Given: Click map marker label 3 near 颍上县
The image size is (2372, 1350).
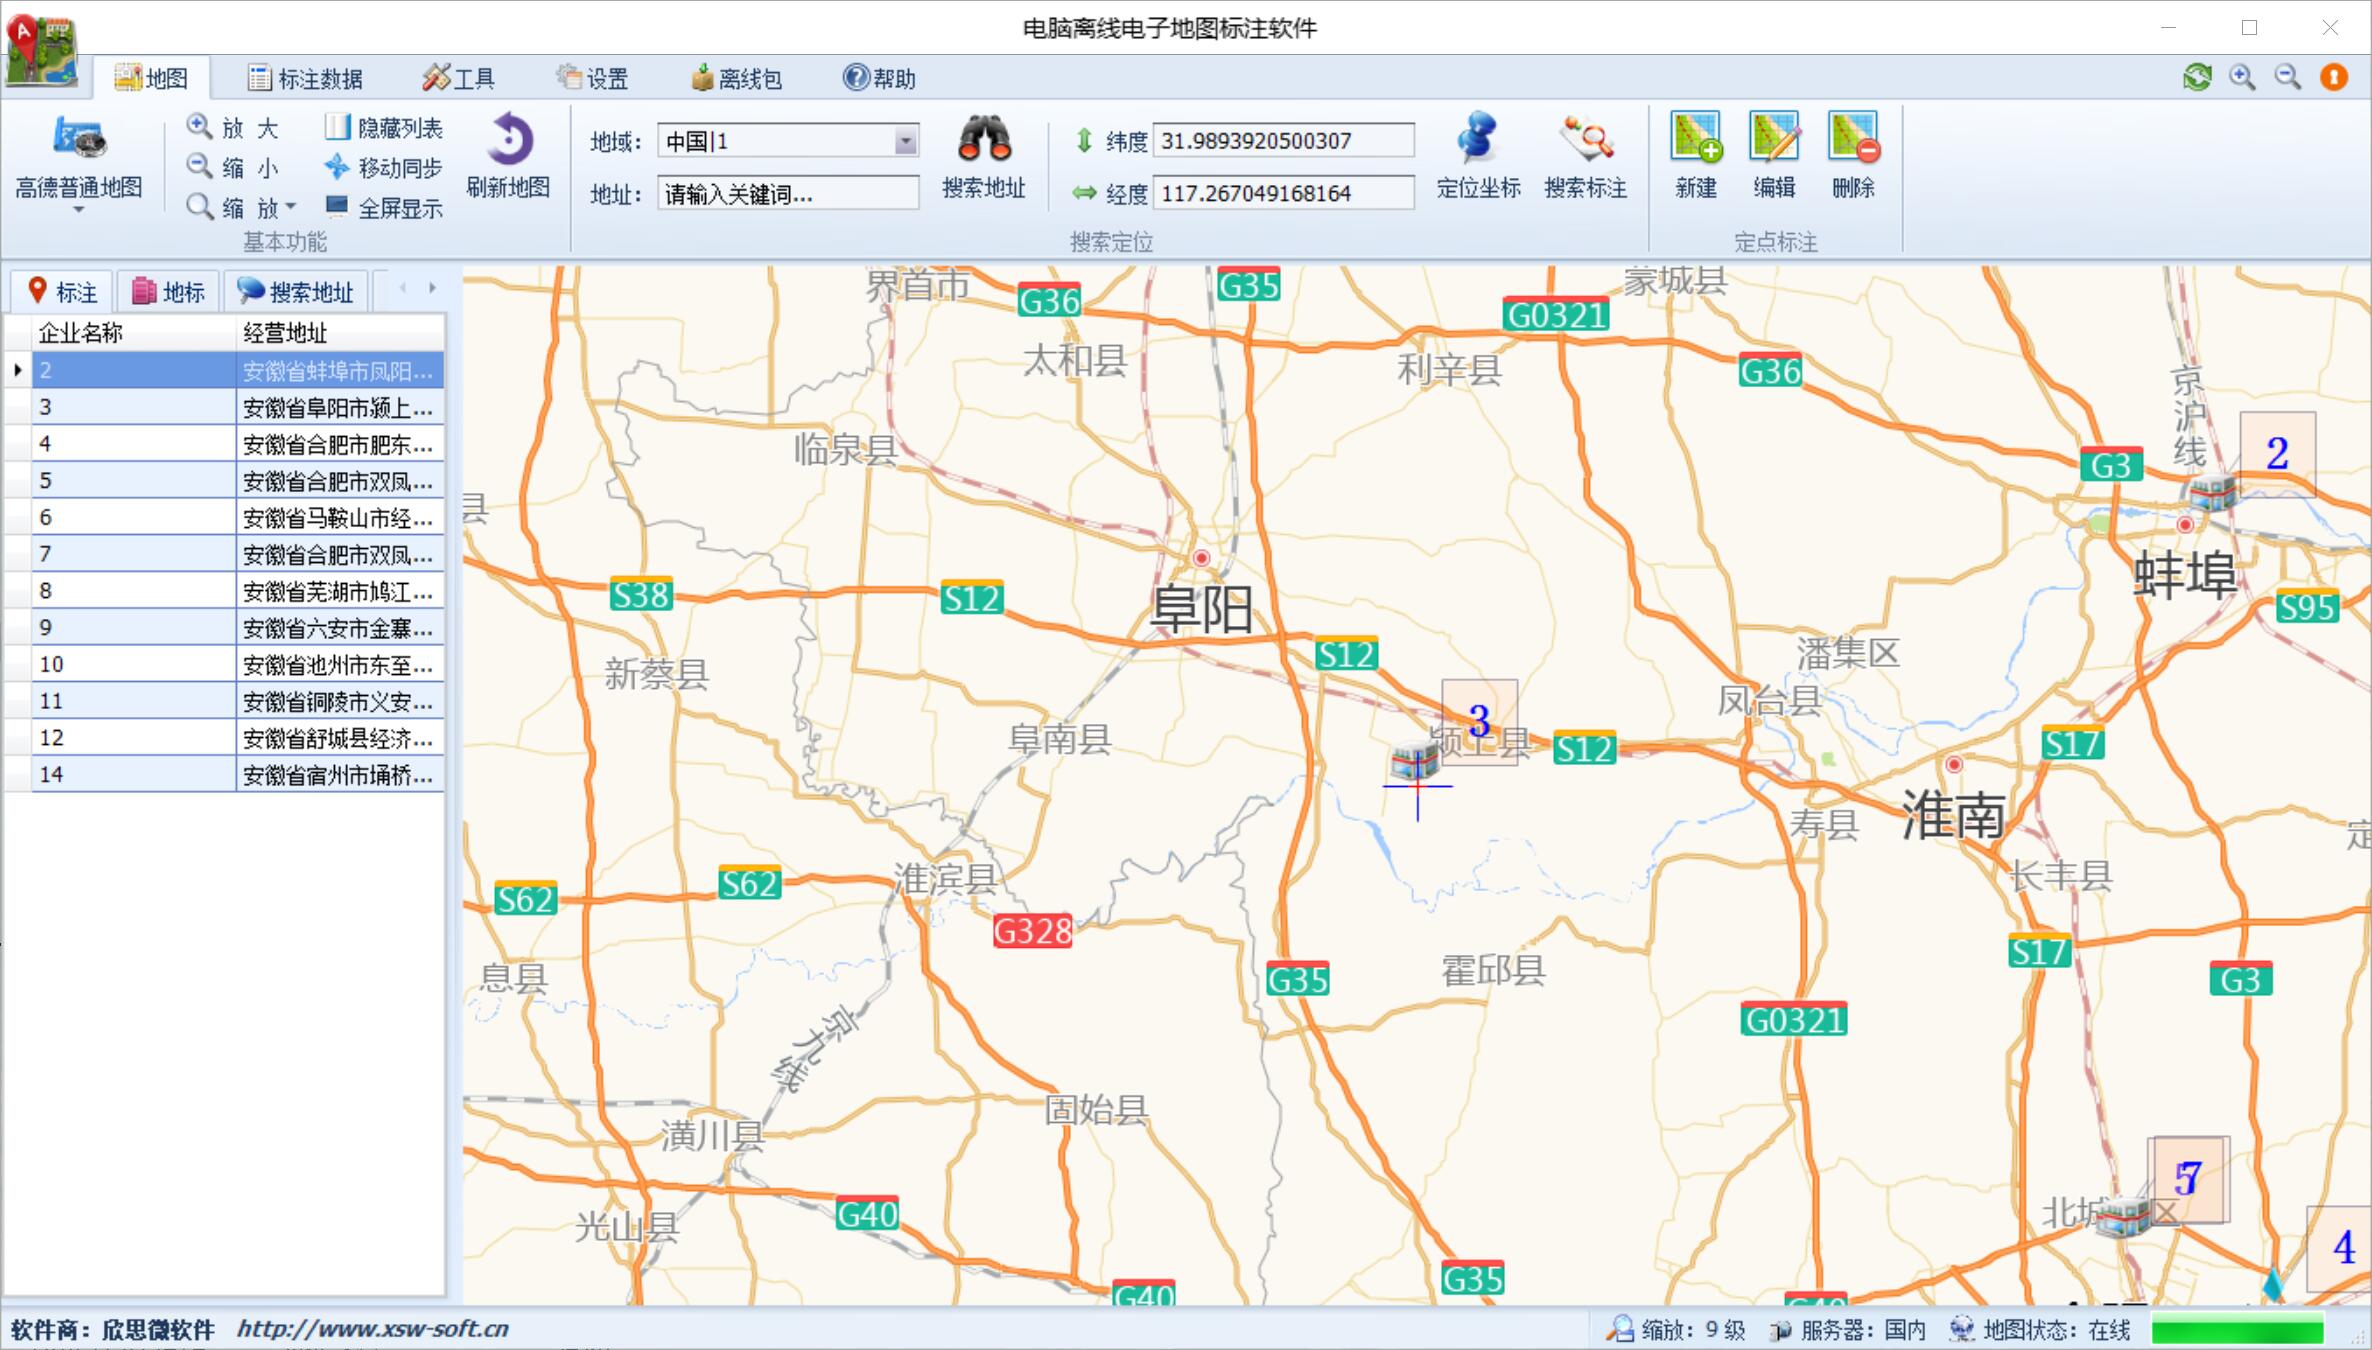Looking at the screenshot, I should 1480,722.
